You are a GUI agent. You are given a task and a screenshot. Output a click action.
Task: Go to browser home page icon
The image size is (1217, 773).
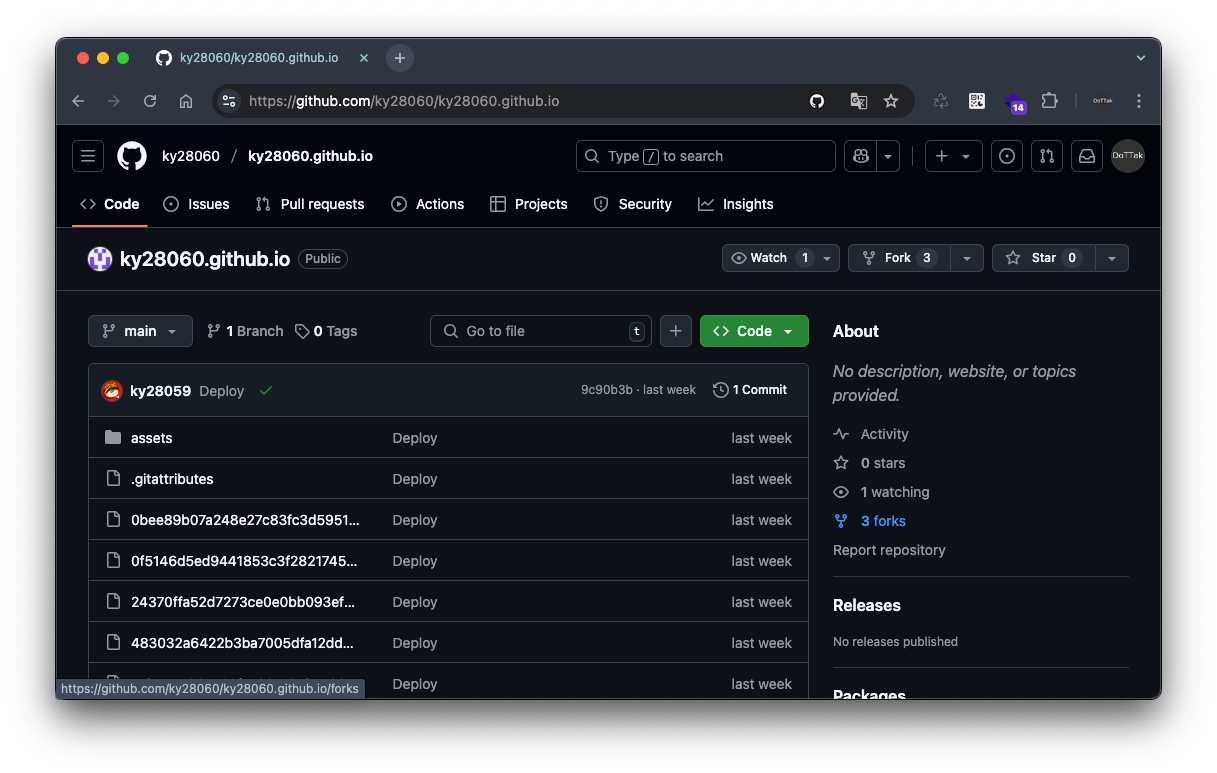tap(186, 101)
